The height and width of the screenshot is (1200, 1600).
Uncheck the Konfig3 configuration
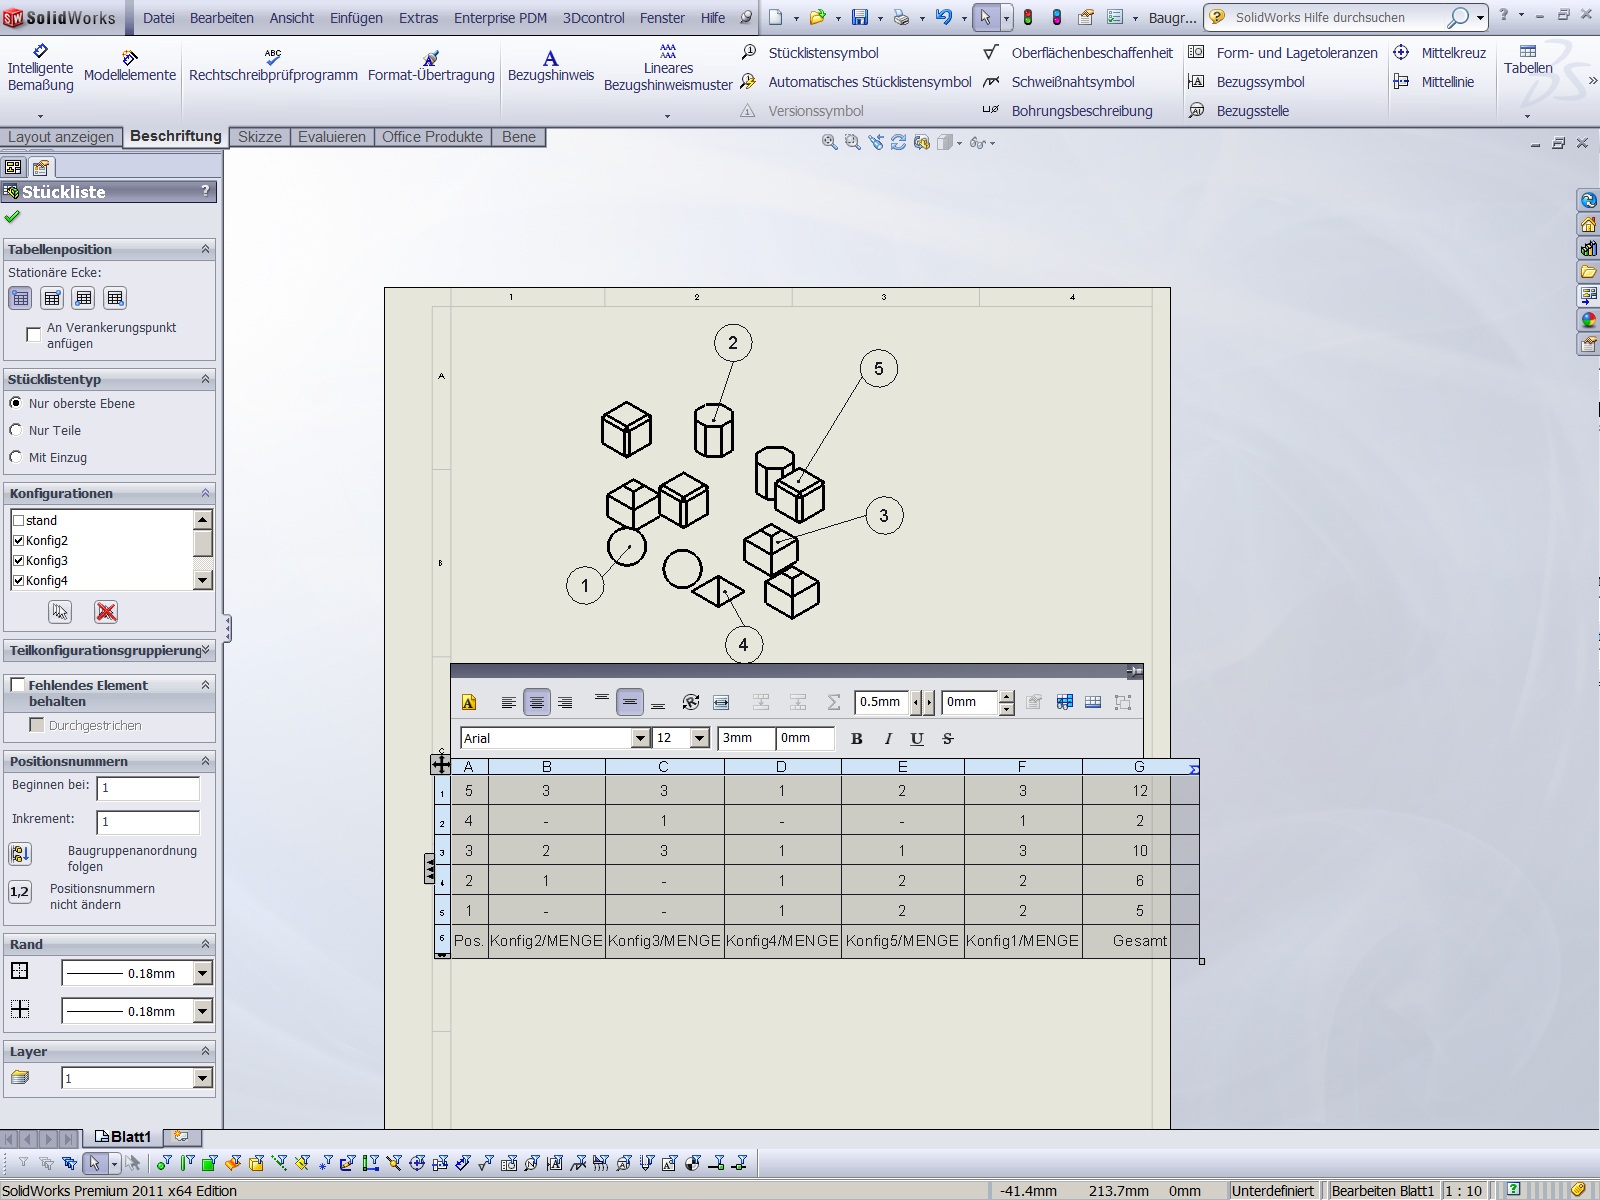[18, 561]
